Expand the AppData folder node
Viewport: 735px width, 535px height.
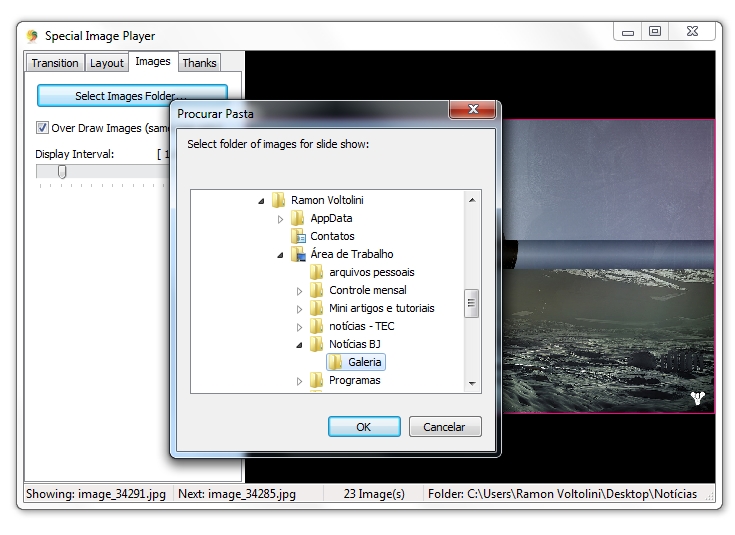280,219
